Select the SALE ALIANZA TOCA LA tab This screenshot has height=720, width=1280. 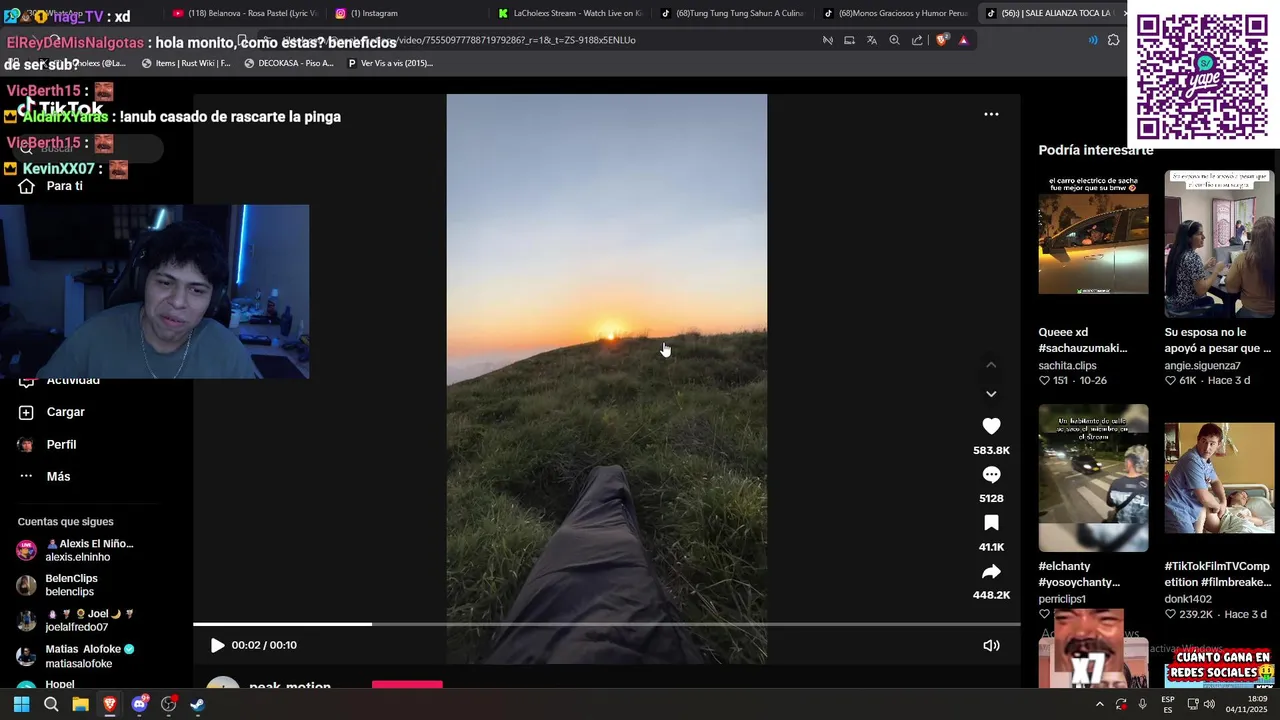click(1050, 13)
